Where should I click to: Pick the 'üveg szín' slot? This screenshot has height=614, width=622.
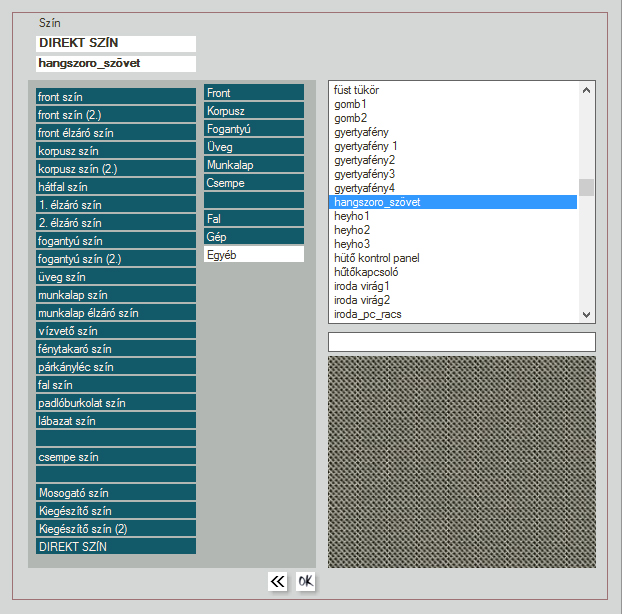click(116, 276)
